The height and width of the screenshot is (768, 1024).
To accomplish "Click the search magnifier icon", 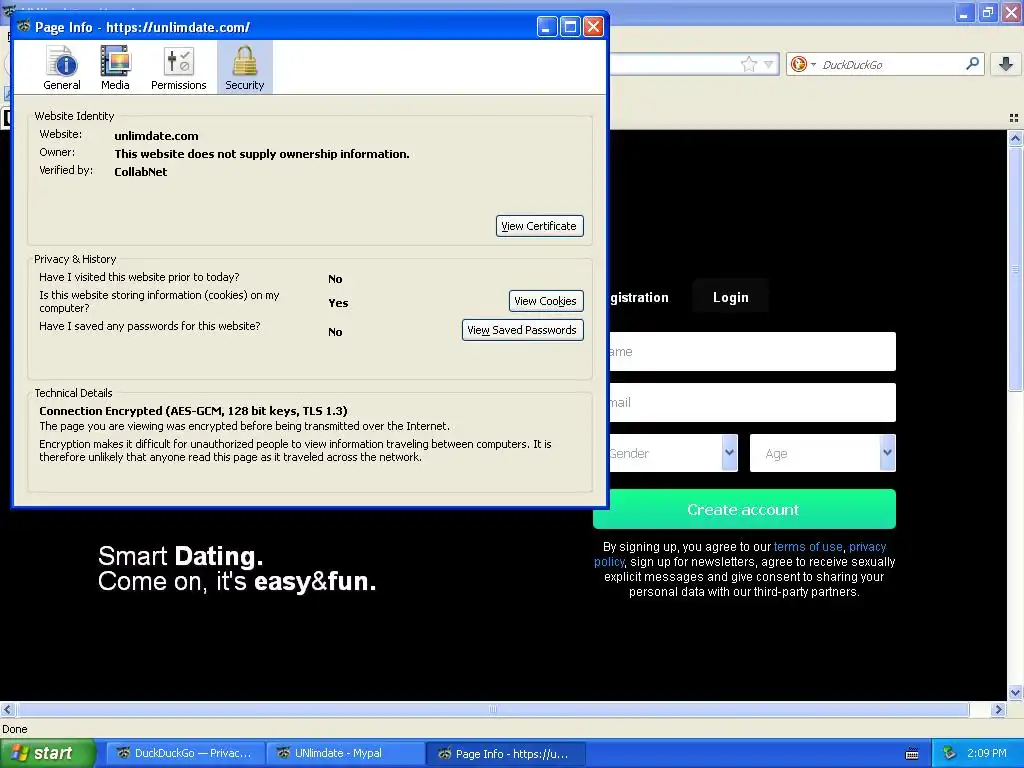I will 972,63.
